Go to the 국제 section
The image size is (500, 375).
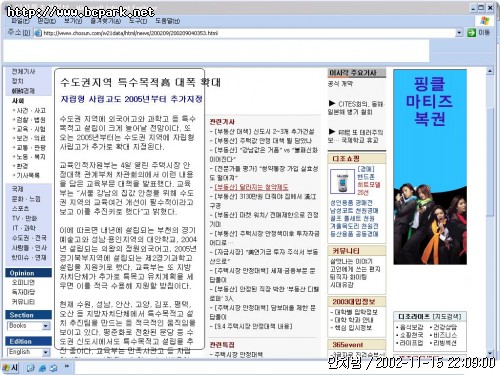(x=17, y=189)
